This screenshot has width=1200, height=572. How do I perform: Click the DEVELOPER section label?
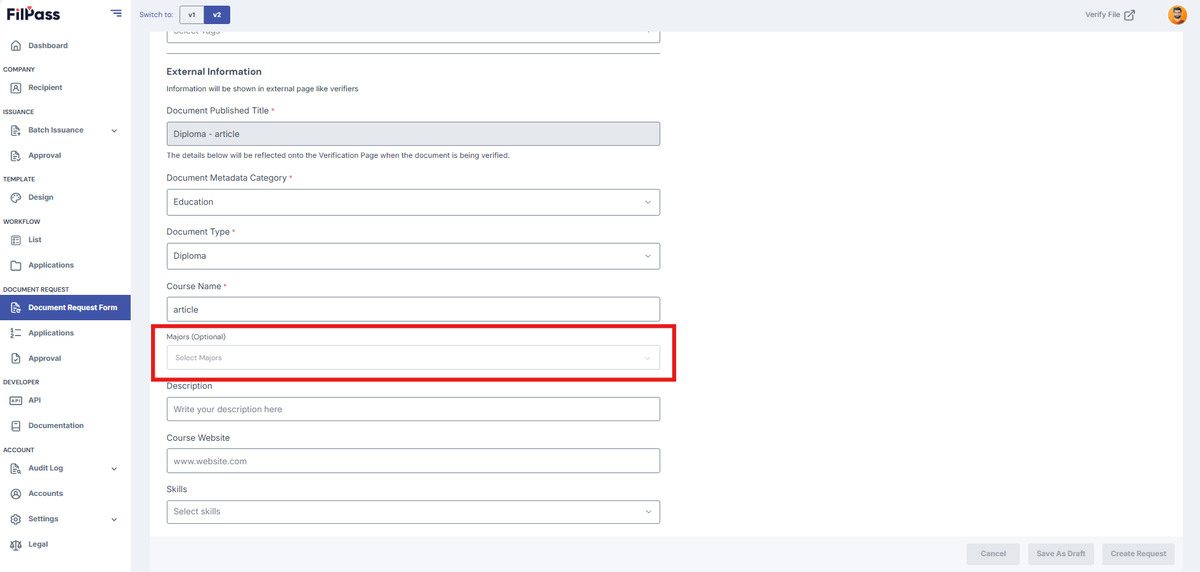point(21,382)
